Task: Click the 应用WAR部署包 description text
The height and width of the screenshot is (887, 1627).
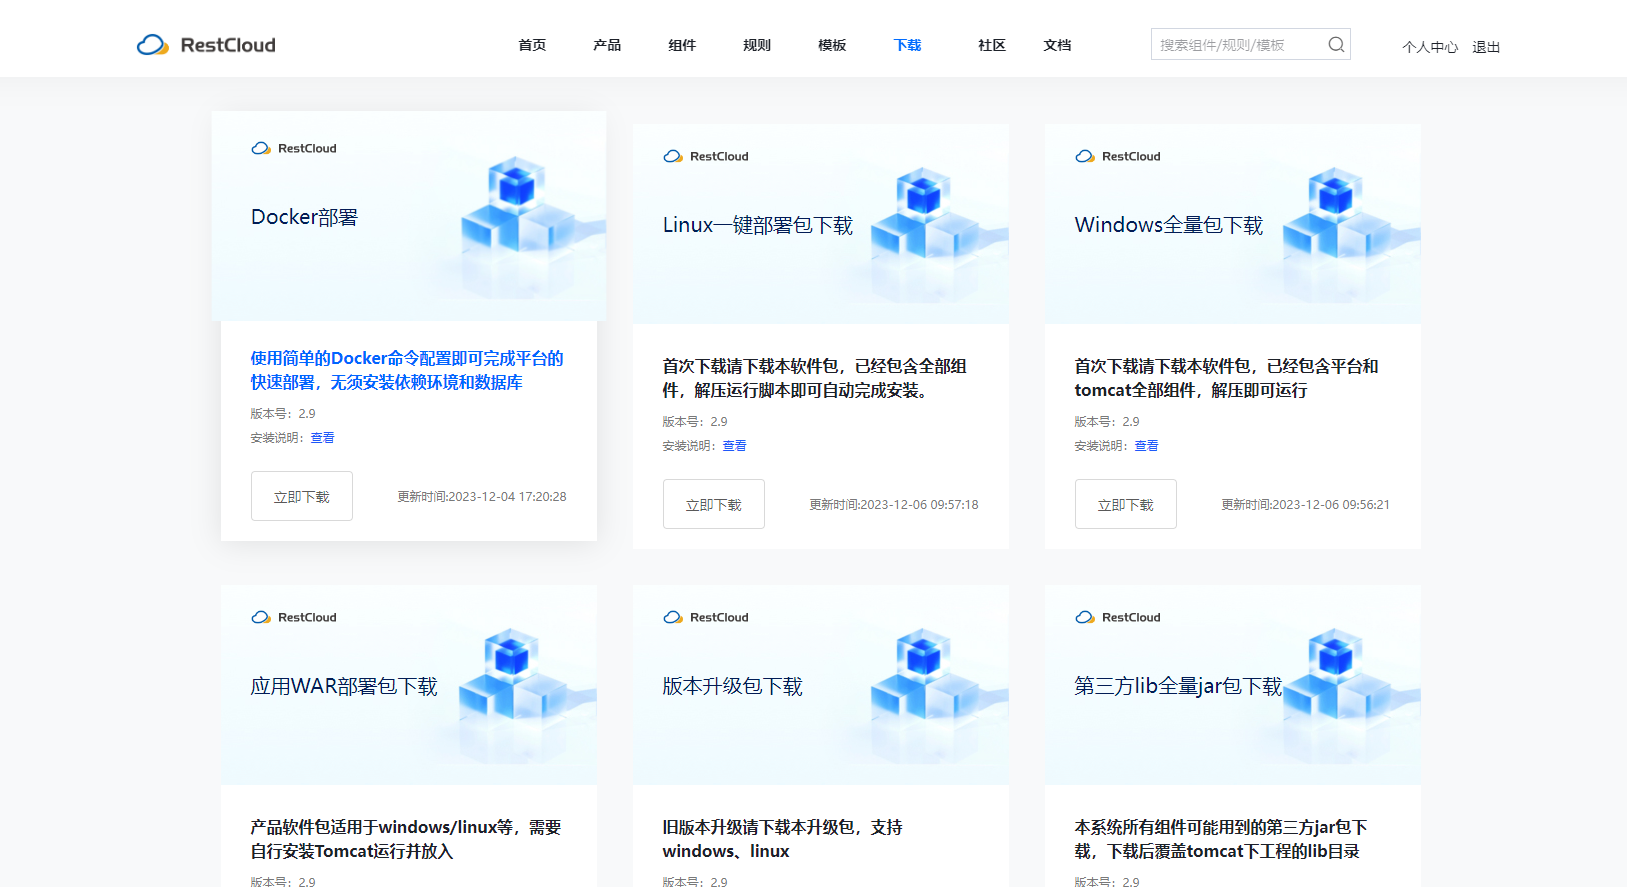Action: tap(406, 839)
